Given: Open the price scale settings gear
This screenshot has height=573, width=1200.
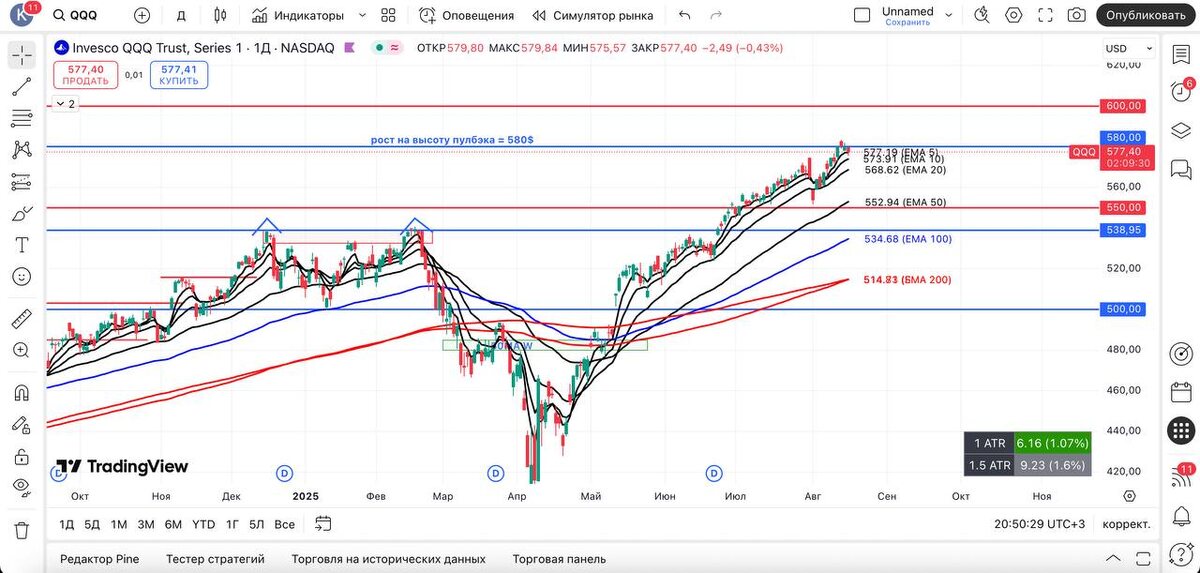Looking at the screenshot, I should [x=1129, y=496].
